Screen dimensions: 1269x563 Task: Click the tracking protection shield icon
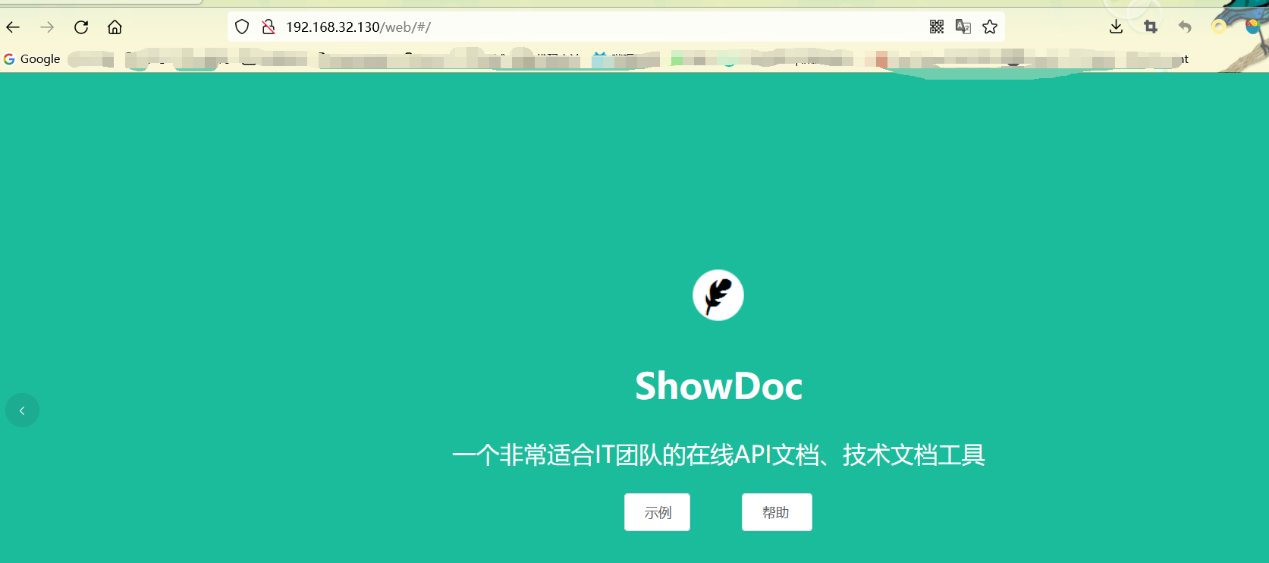click(x=242, y=27)
